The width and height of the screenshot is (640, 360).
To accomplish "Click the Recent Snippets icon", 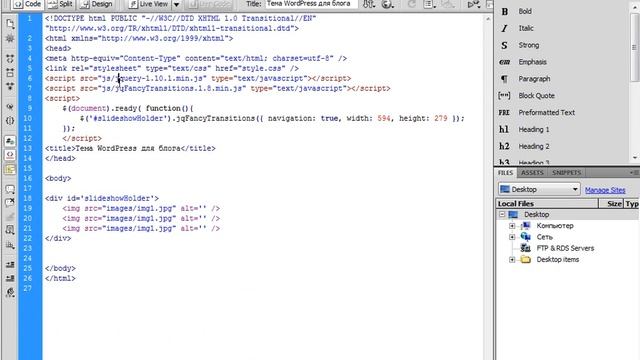I will tap(10, 230).
